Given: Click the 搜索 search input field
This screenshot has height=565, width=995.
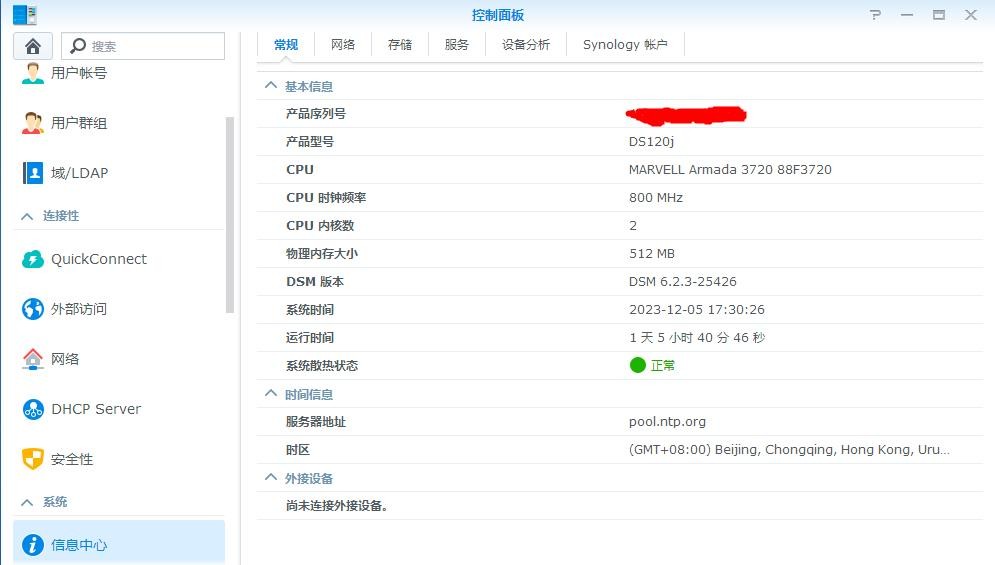Looking at the screenshot, I should pyautogui.click(x=143, y=46).
